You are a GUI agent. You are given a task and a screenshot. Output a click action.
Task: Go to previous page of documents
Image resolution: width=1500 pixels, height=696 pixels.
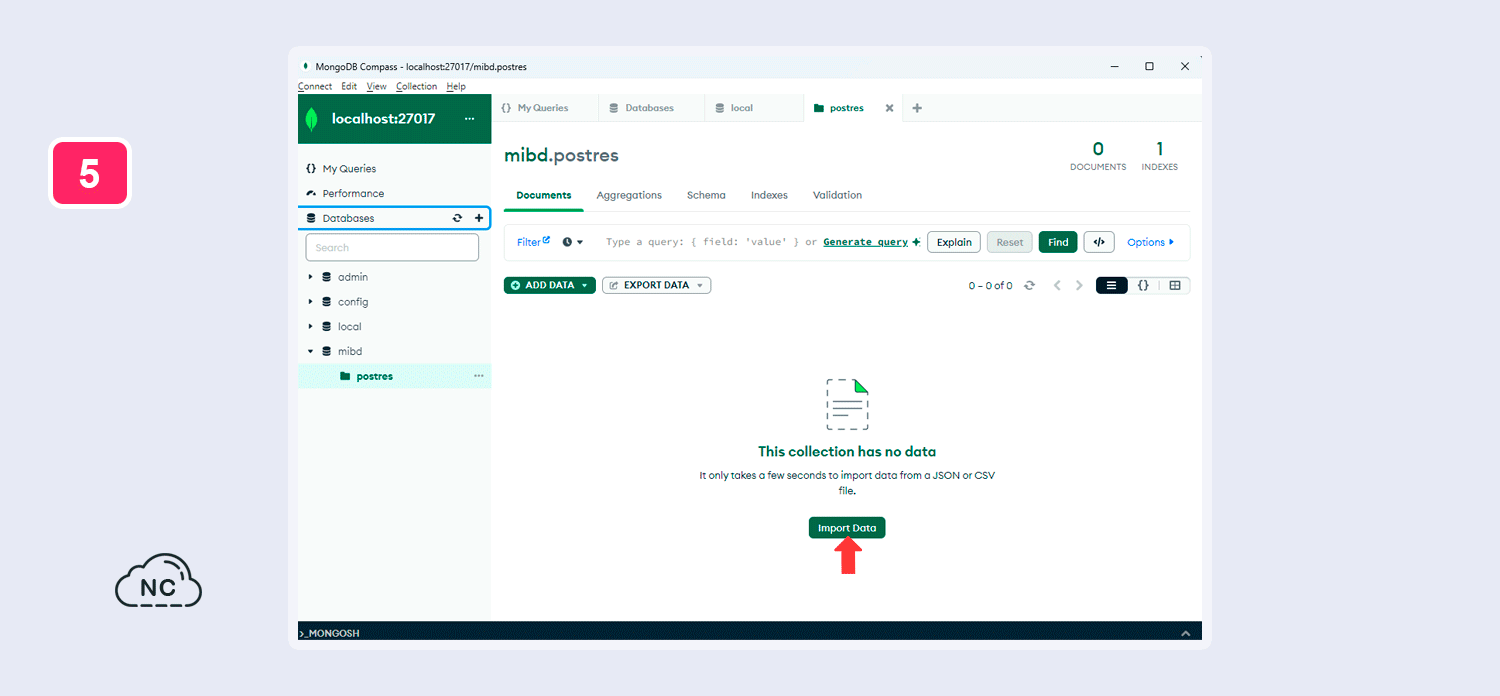(x=1057, y=285)
